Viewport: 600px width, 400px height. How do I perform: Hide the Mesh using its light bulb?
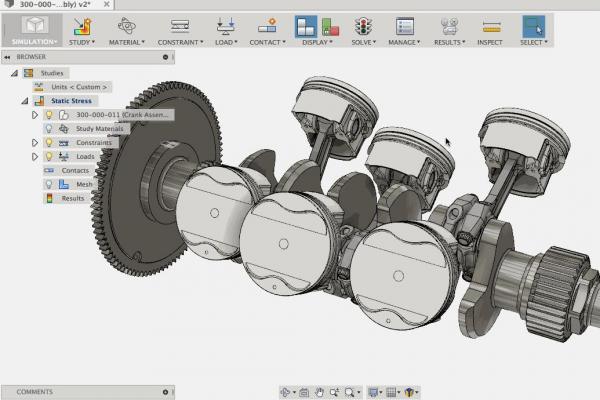click(x=49, y=185)
